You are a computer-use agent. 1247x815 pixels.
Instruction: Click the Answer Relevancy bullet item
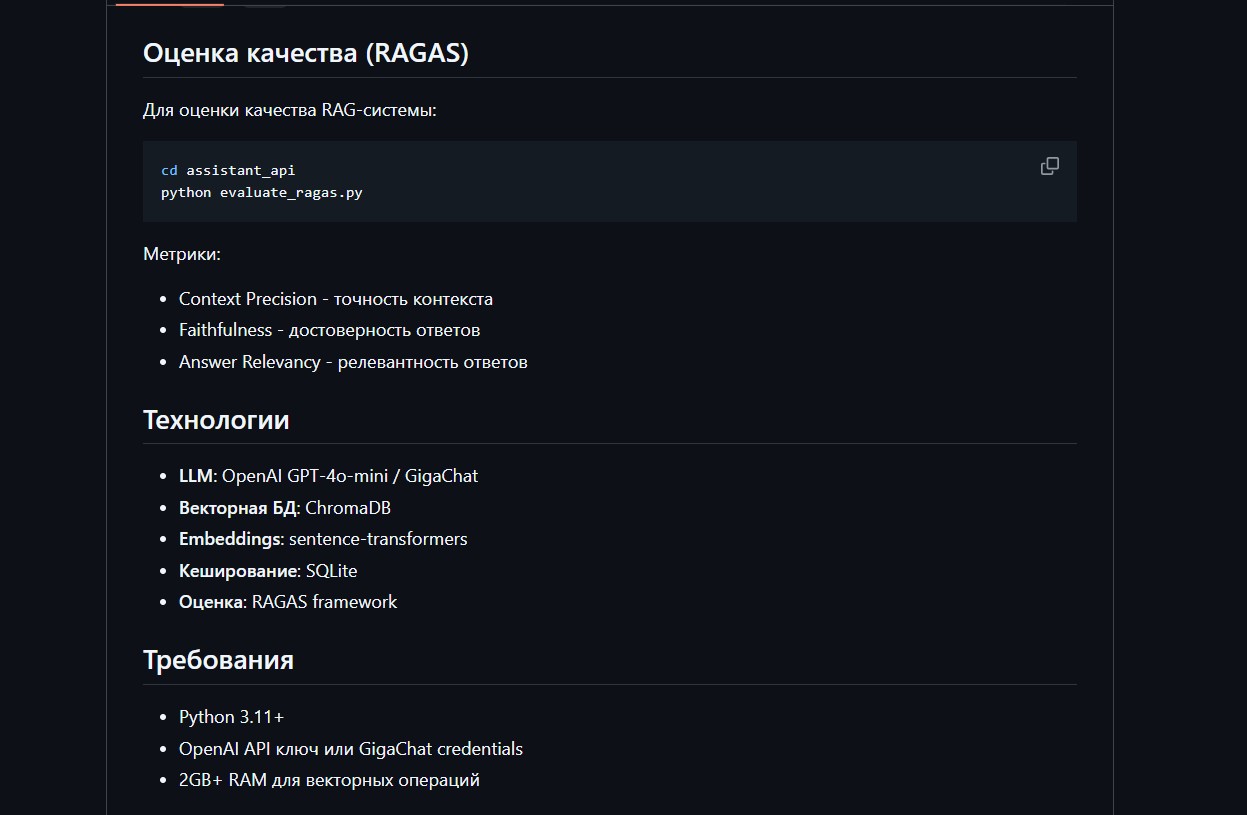point(353,362)
